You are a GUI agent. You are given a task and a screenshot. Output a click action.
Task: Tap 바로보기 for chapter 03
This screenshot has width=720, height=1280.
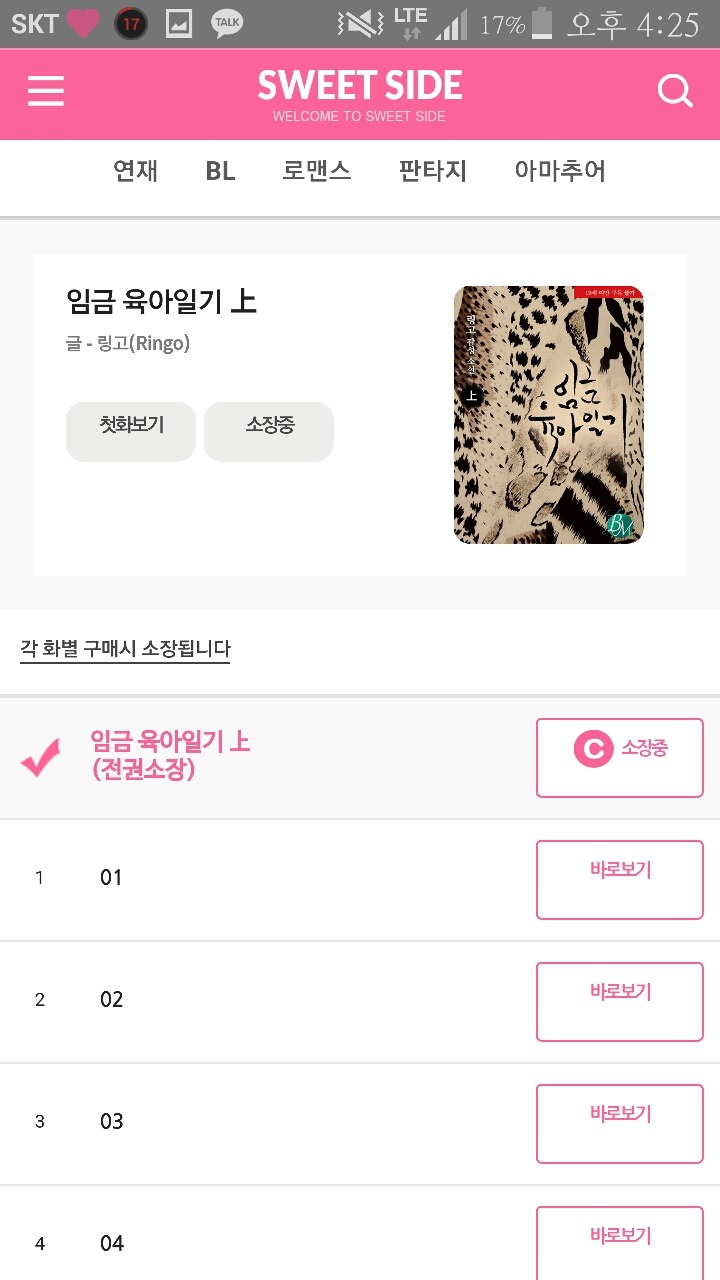click(x=620, y=1124)
